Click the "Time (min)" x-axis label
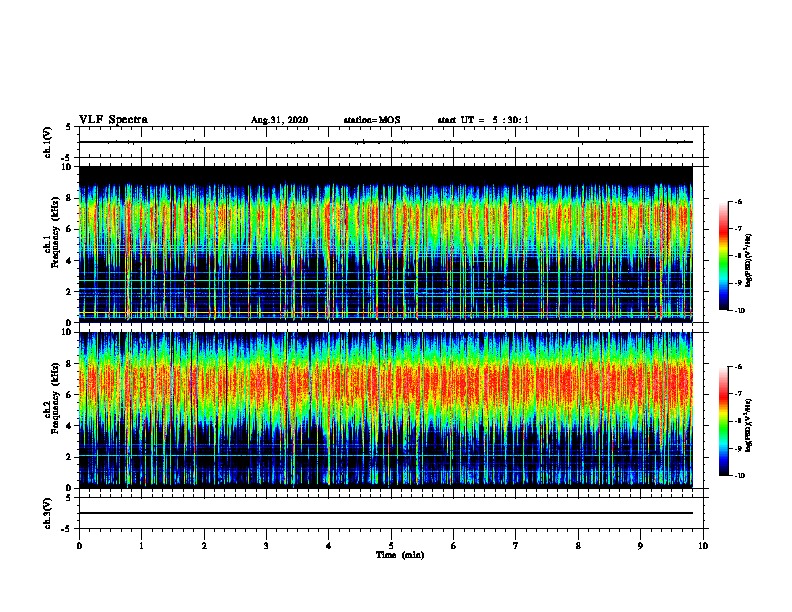 (x=400, y=555)
